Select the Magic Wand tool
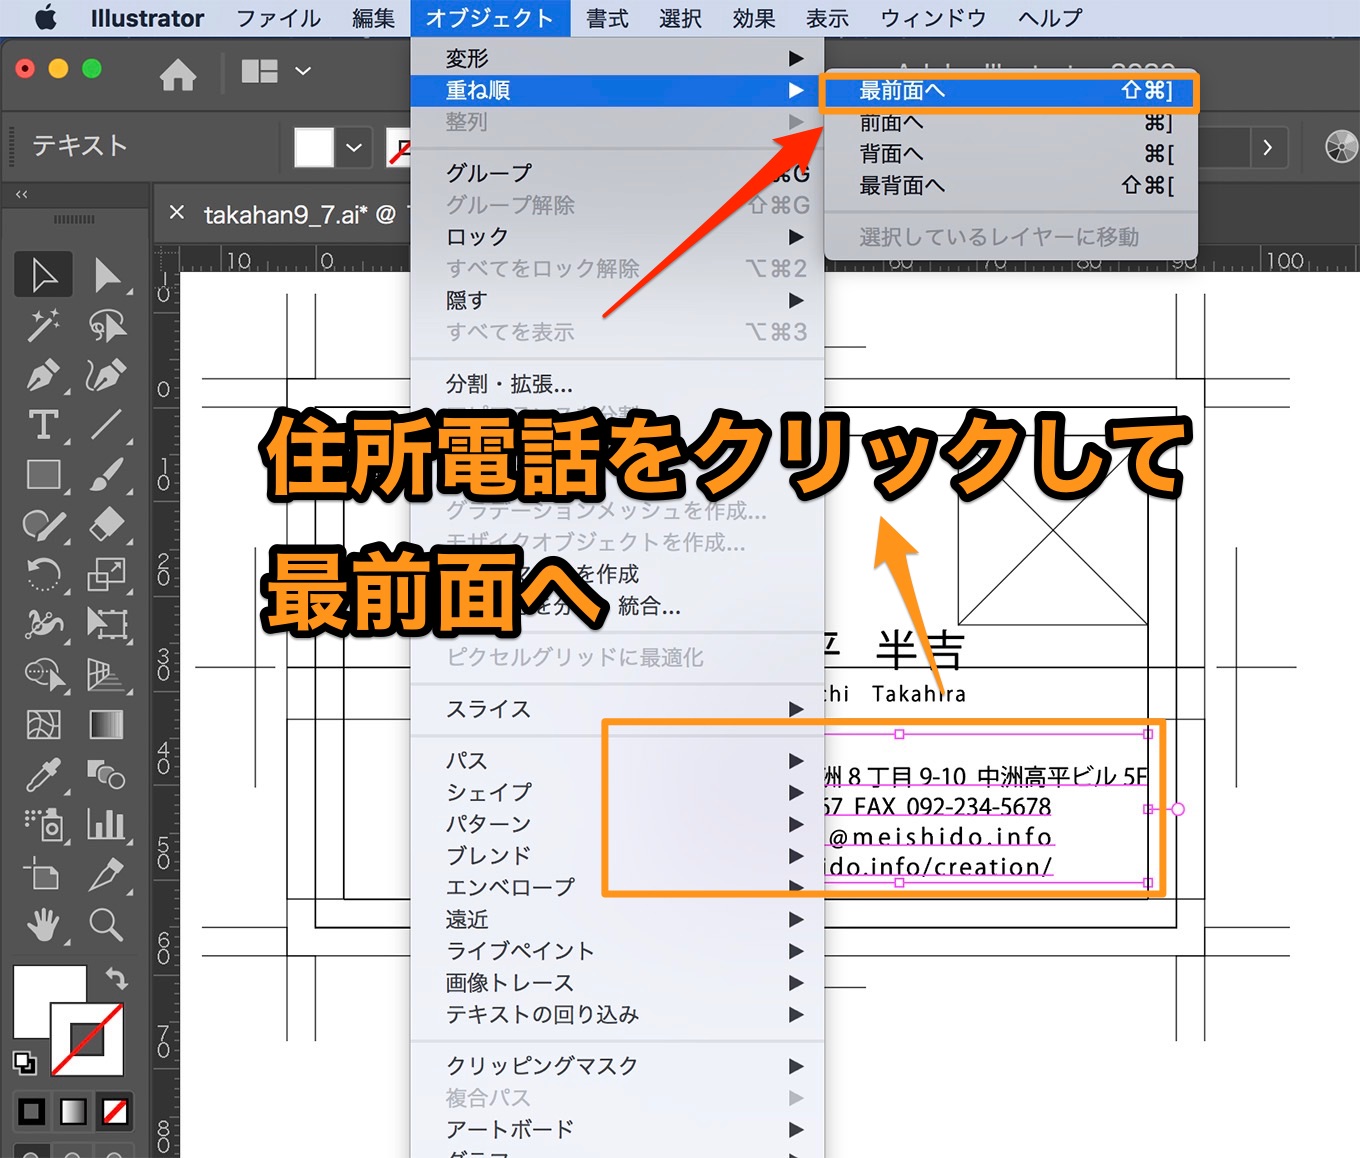Viewport: 1360px width, 1158px height. [x=43, y=325]
